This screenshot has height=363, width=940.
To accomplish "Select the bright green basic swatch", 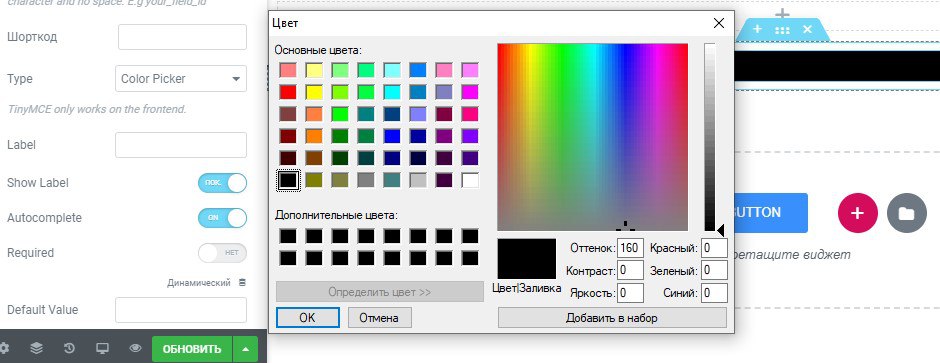I will coord(341,114).
